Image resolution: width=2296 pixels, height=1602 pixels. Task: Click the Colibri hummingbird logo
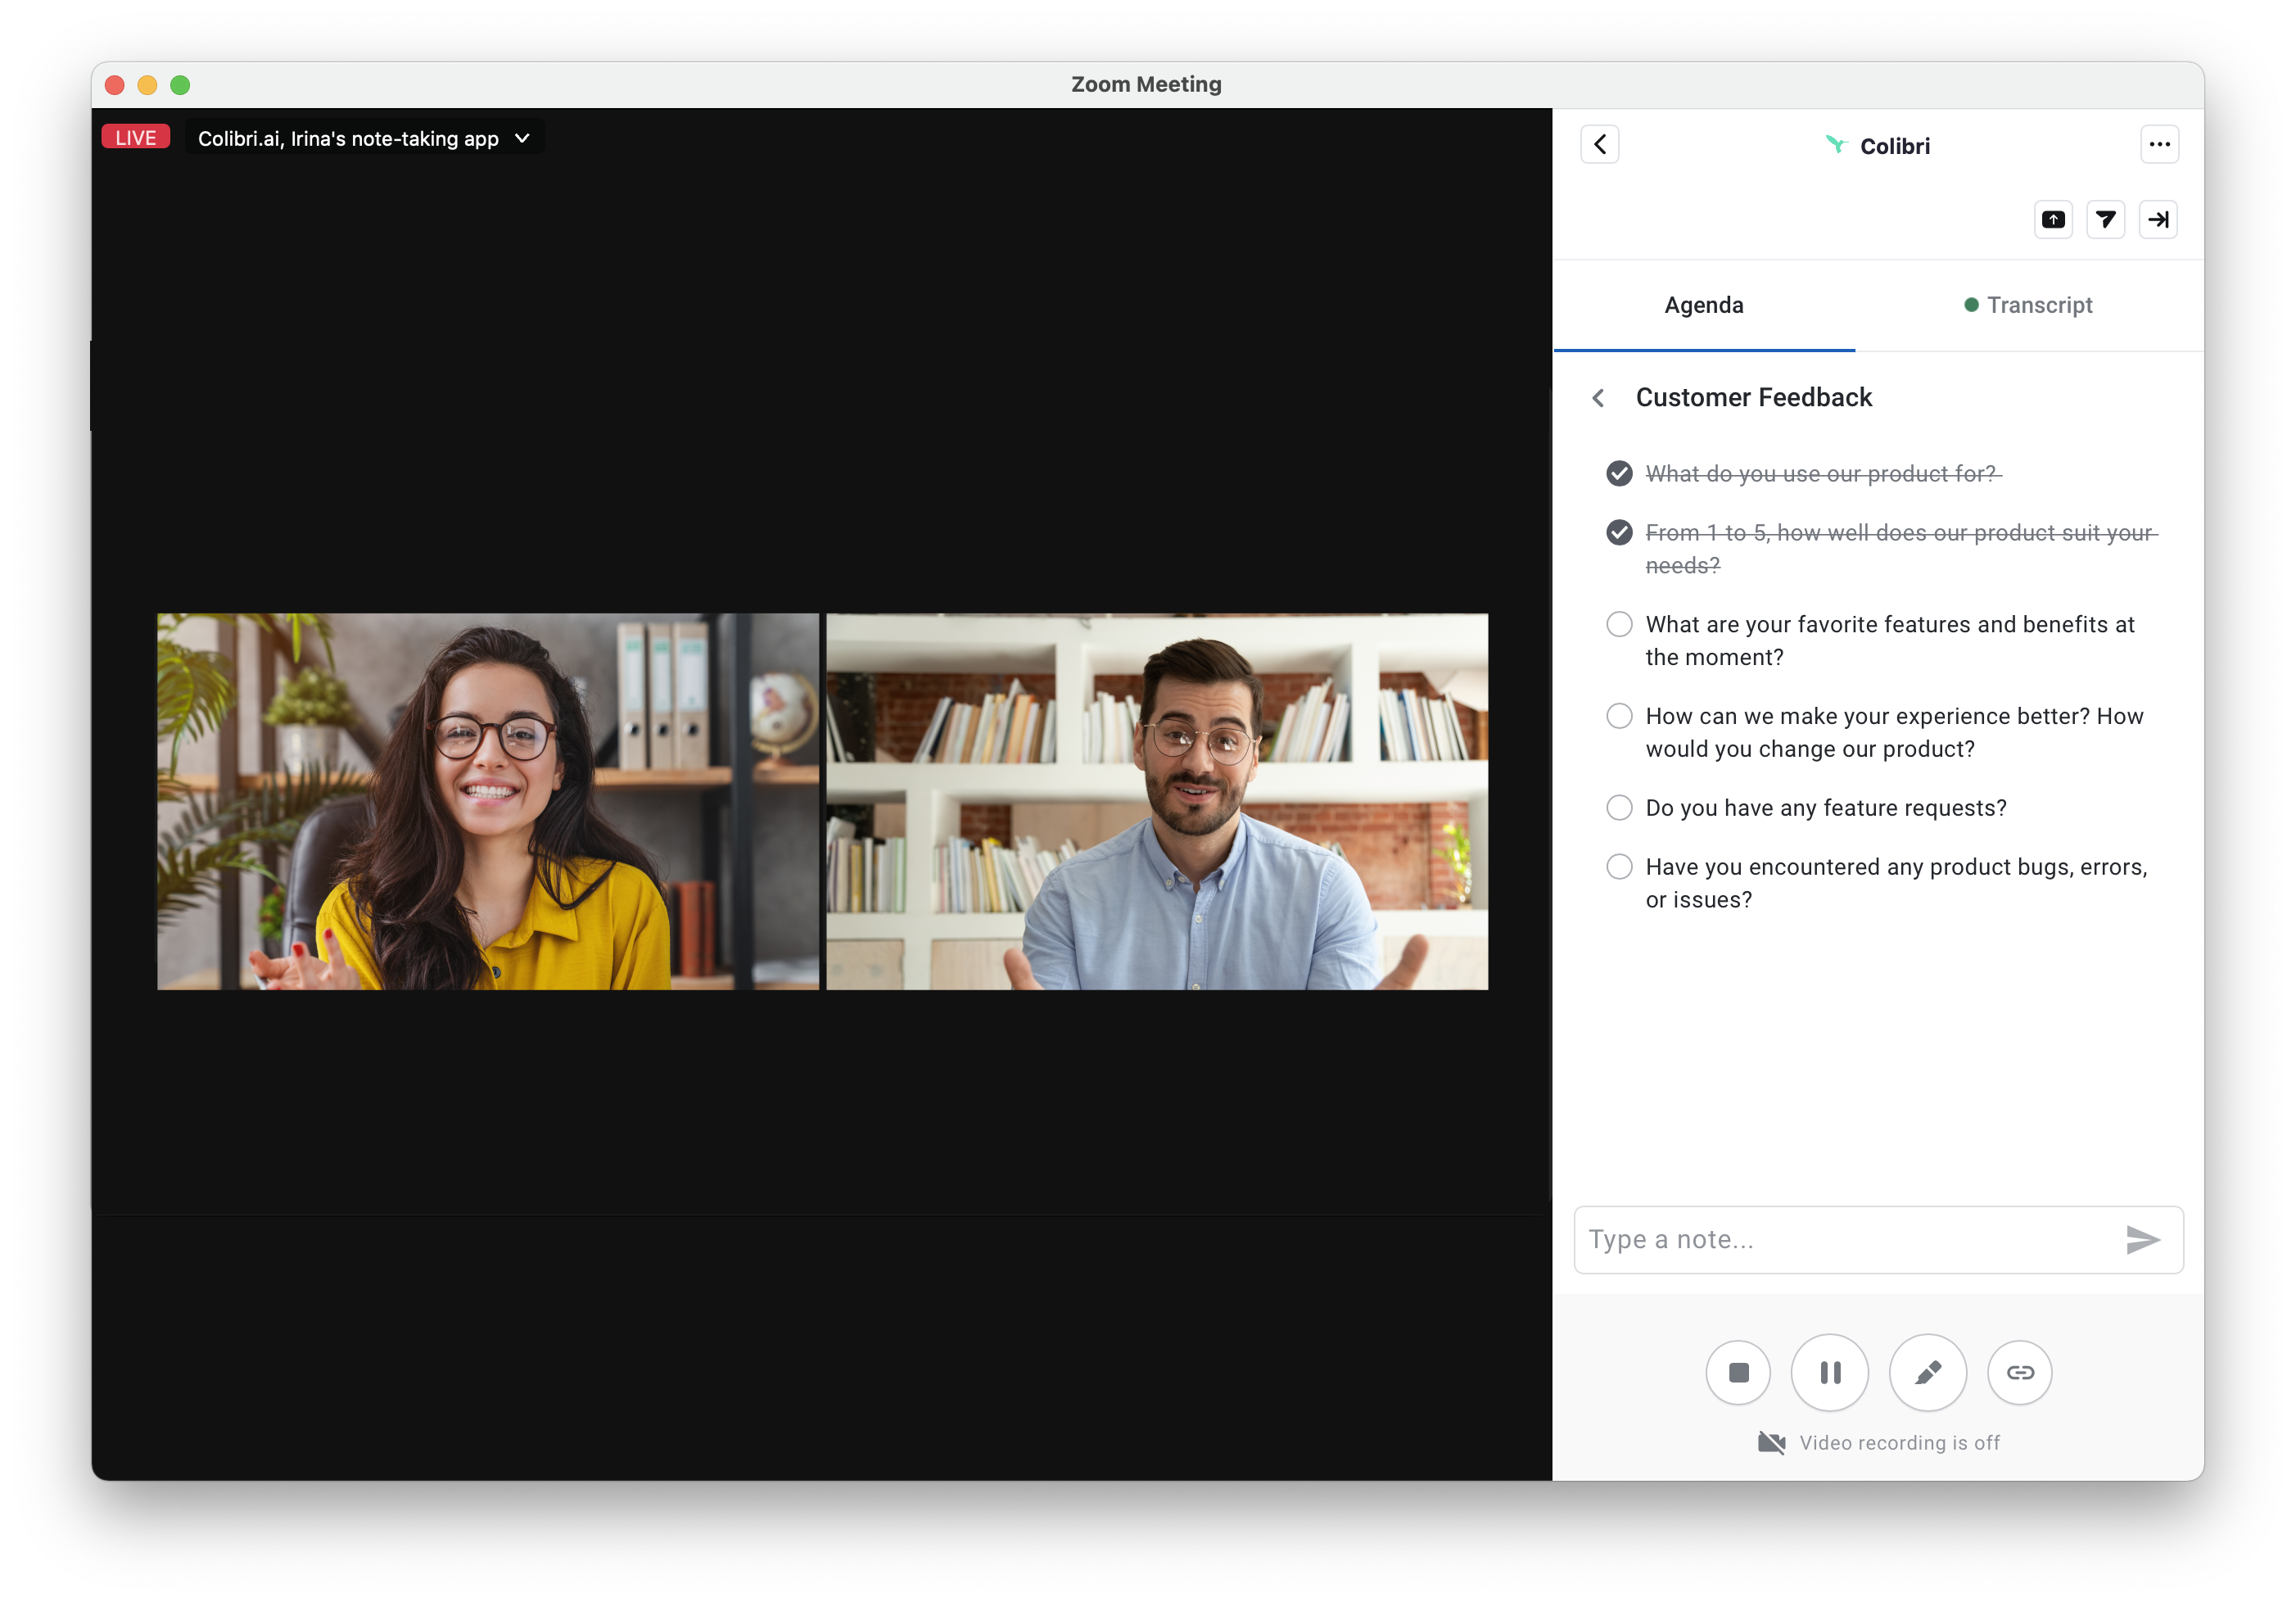coord(1835,145)
